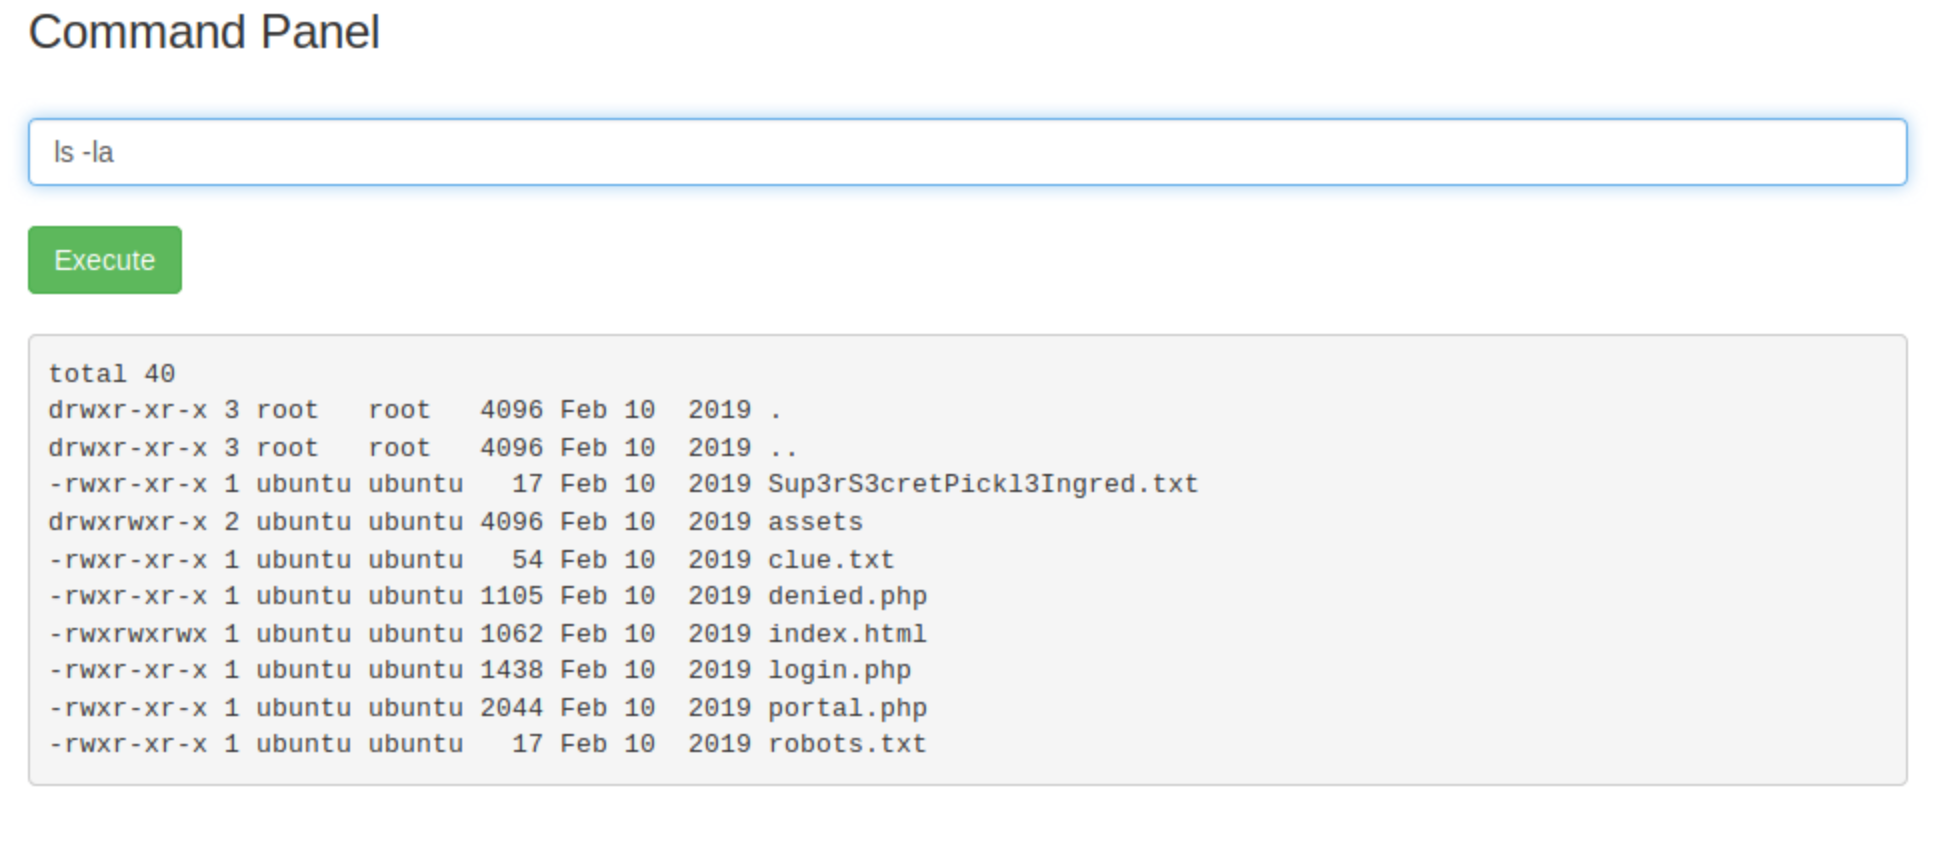
Task: Select the Sup3rS3cretPickl3Ingred.txt filename
Action: pos(982,484)
